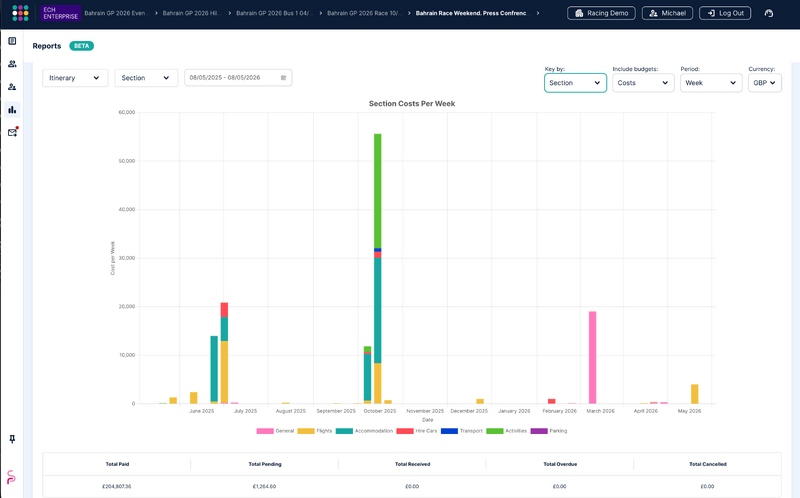The image size is (800, 498).
Task: Click the pin sidebar icon
Action: 12,439
